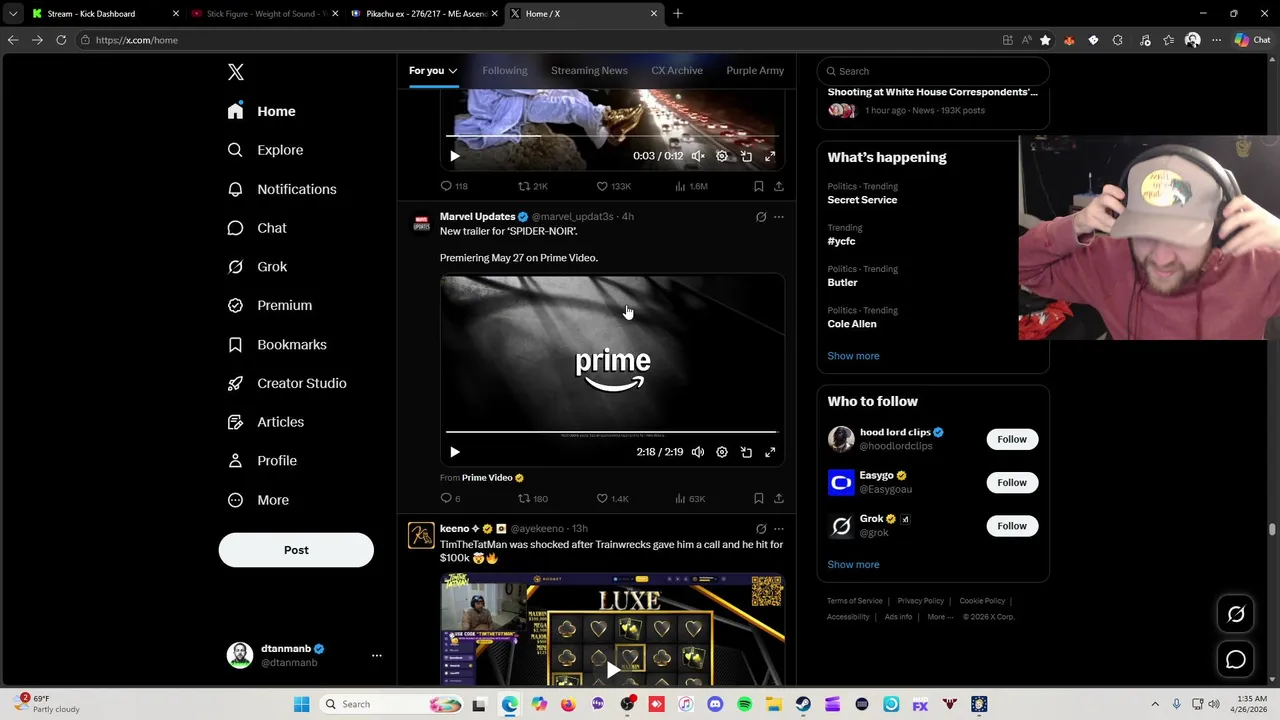Image resolution: width=1280 pixels, height=720 pixels.
Task: Open the Marvel Updates profile avatar
Action: tap(421, 223)
